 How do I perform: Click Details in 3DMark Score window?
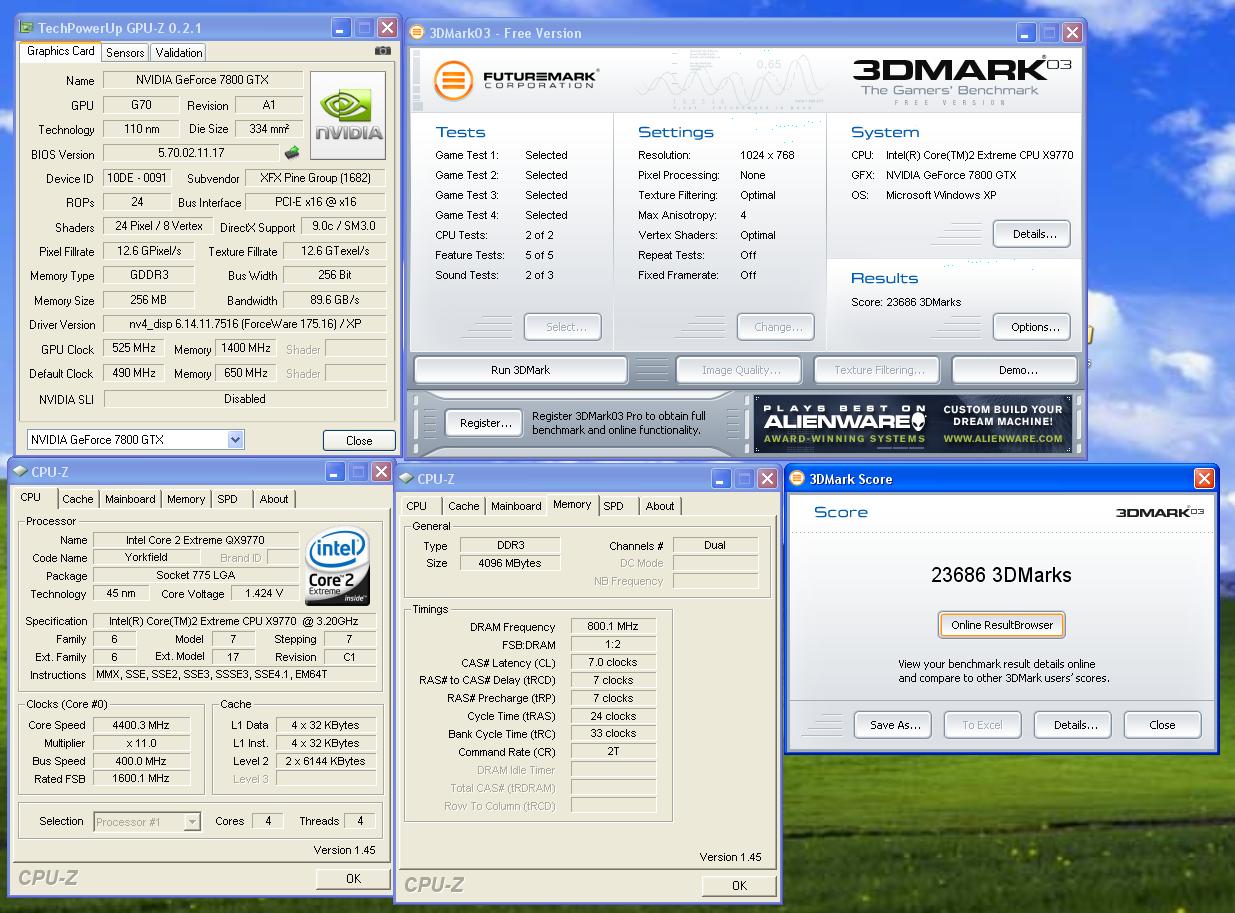[1073, 725]
